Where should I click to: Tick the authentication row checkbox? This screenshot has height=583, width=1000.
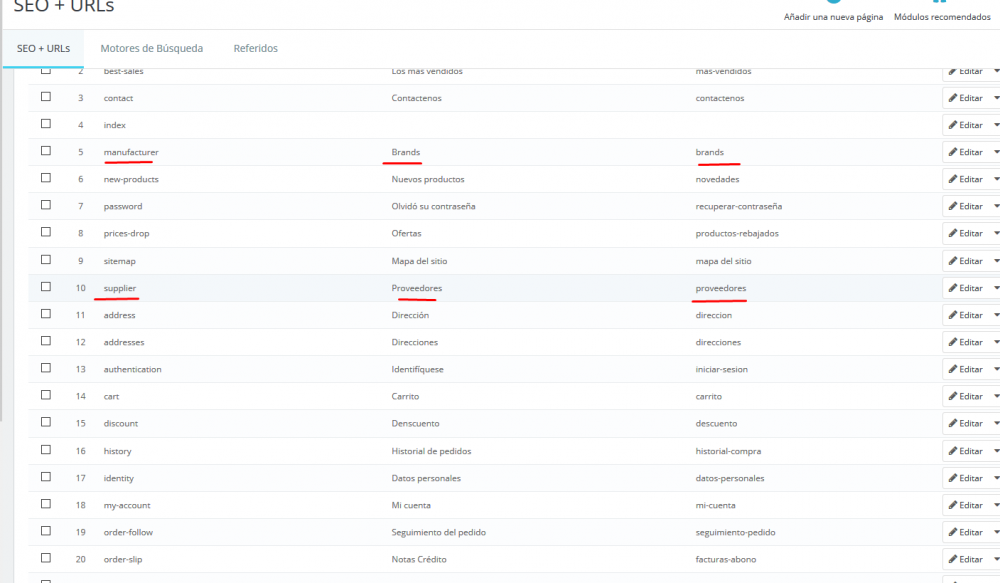tap(46, 368)
